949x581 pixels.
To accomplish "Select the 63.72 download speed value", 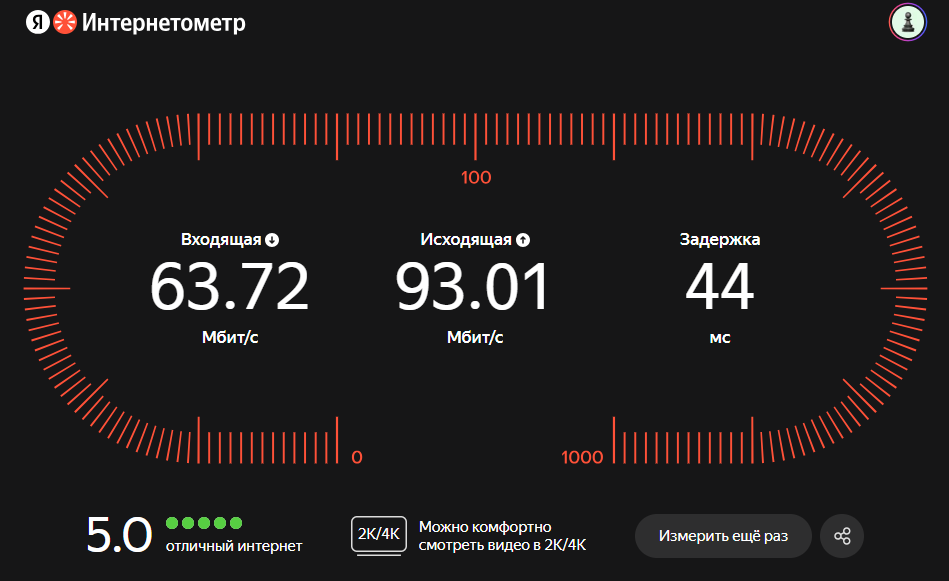I will 229,286.
